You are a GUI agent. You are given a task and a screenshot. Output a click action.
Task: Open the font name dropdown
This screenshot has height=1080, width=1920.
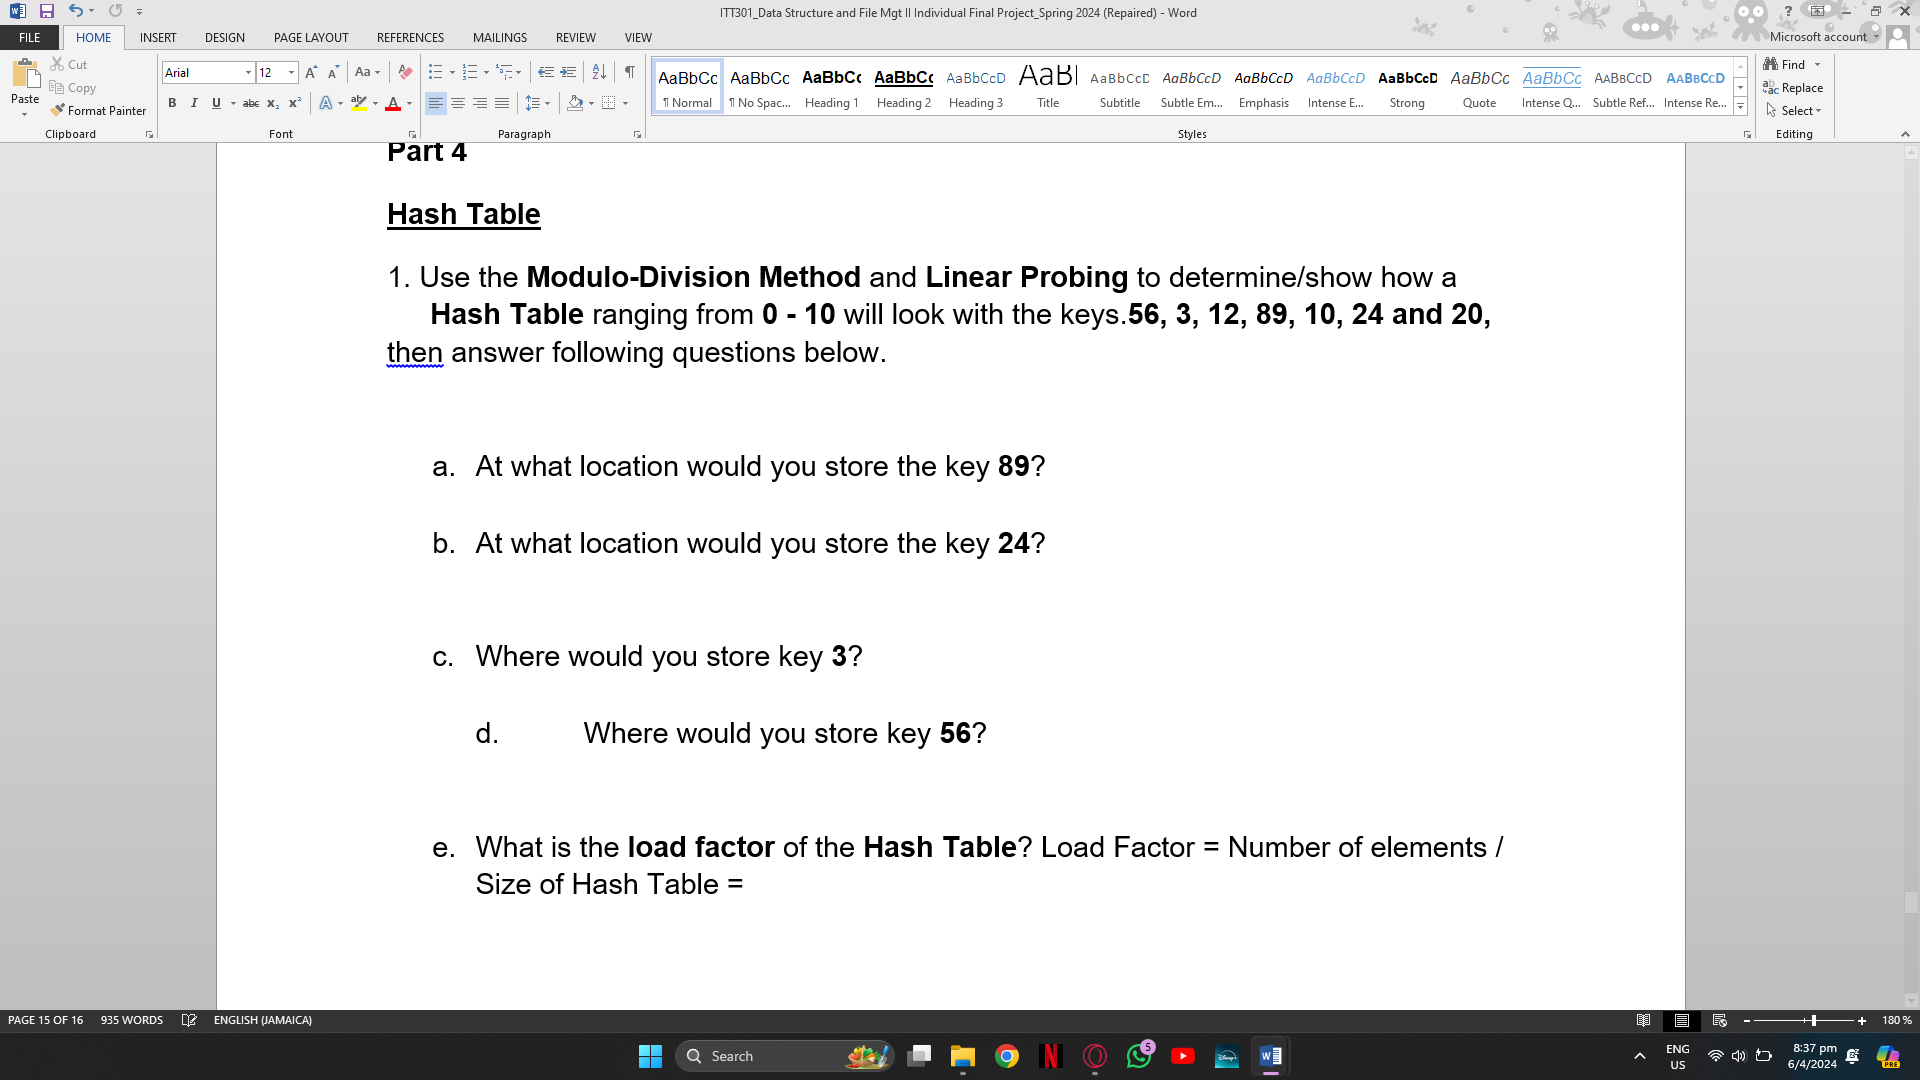pos(248,73)
